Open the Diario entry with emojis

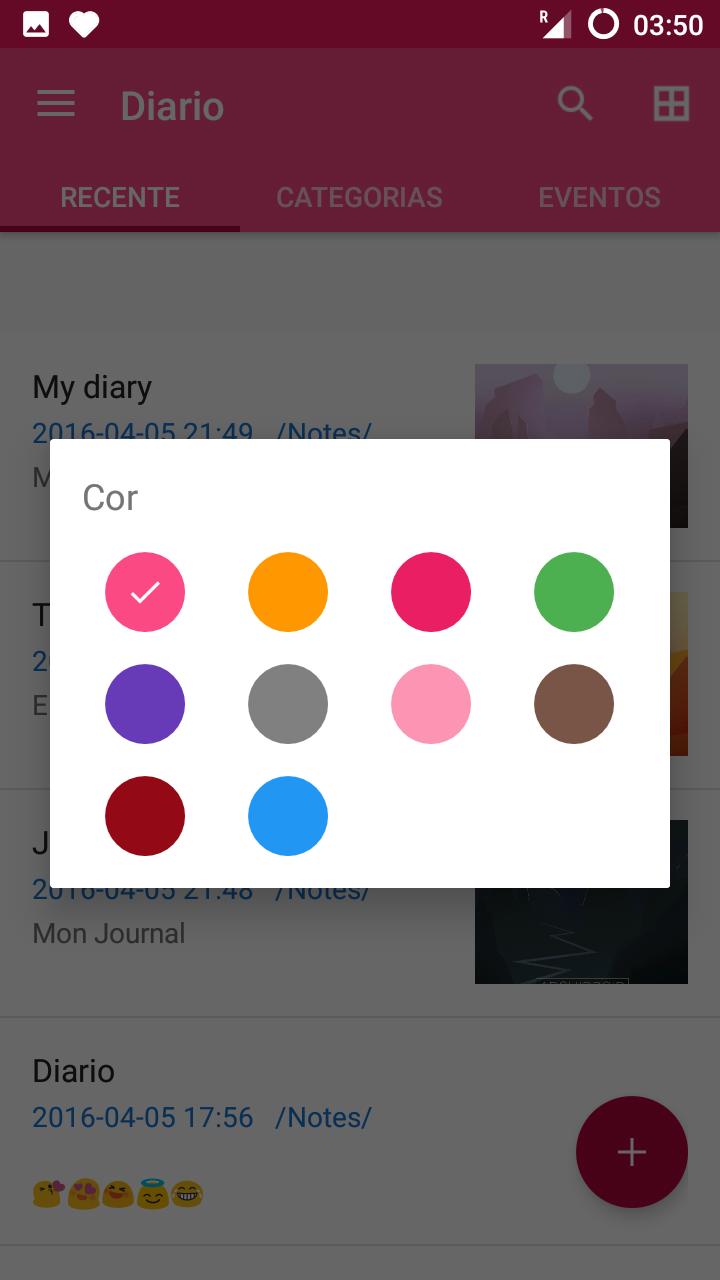tap(360, 1132)
